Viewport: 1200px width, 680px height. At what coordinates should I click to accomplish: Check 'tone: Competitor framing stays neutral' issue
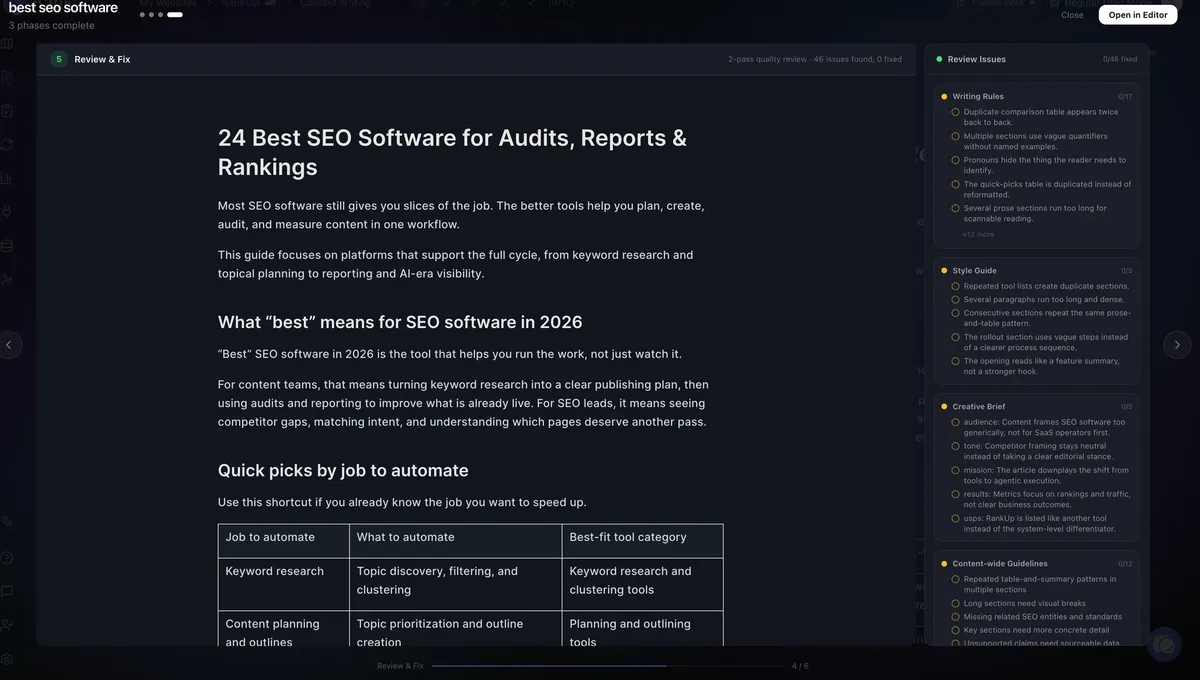point(955,446)
